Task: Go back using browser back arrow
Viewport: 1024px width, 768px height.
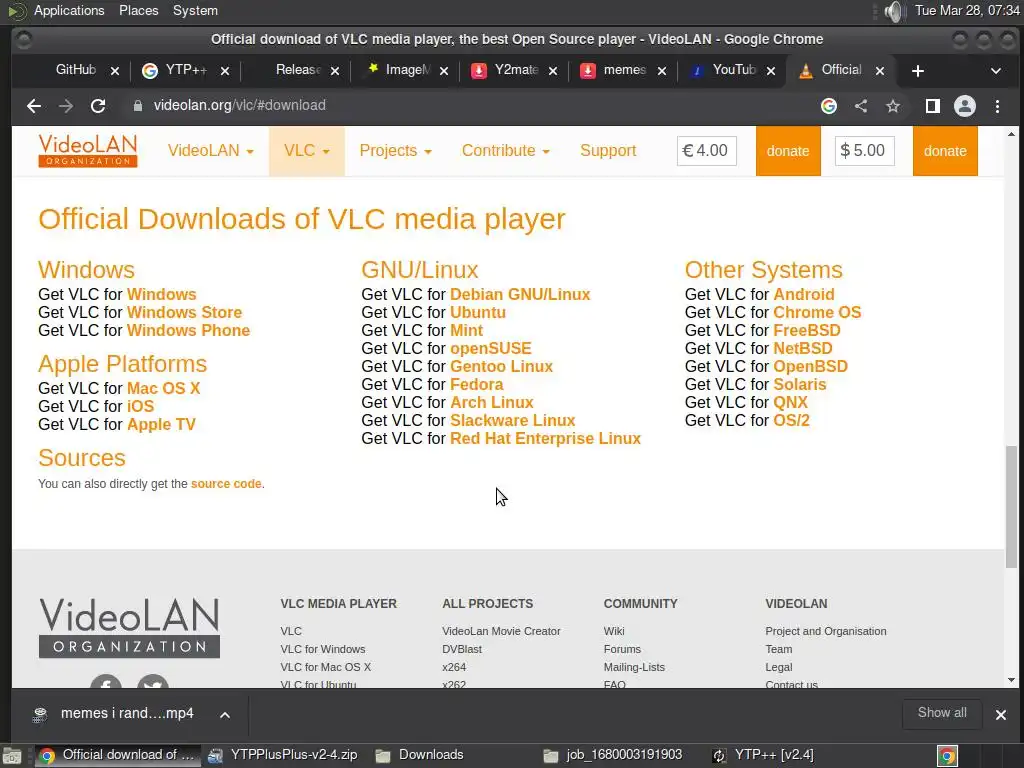Action: click(x=33, y=106)
